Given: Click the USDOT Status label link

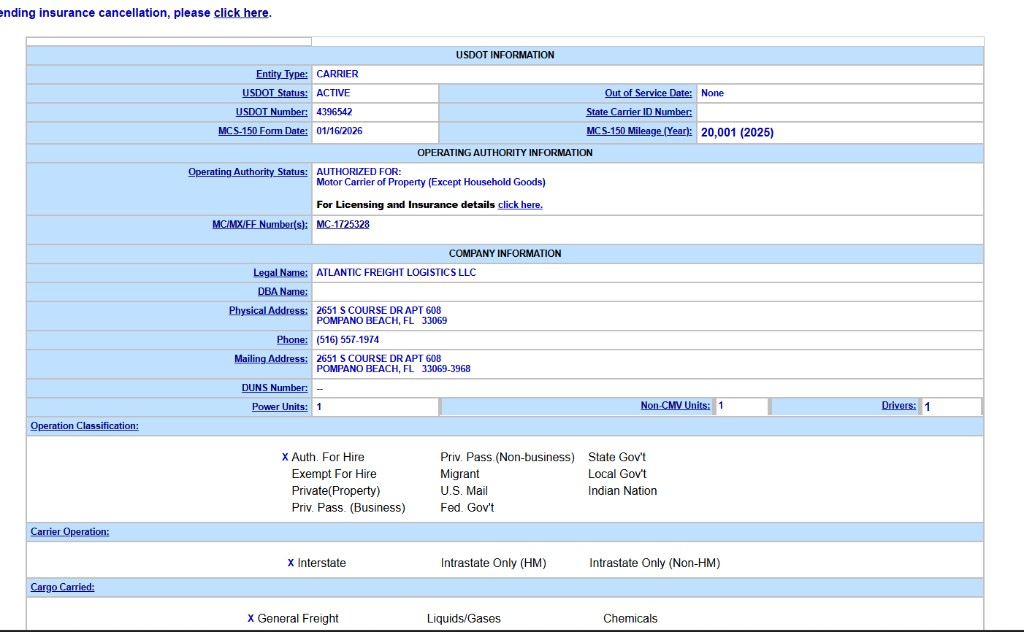Looking at the screenshot, I should pyautogui.click(x=274, y=93).
